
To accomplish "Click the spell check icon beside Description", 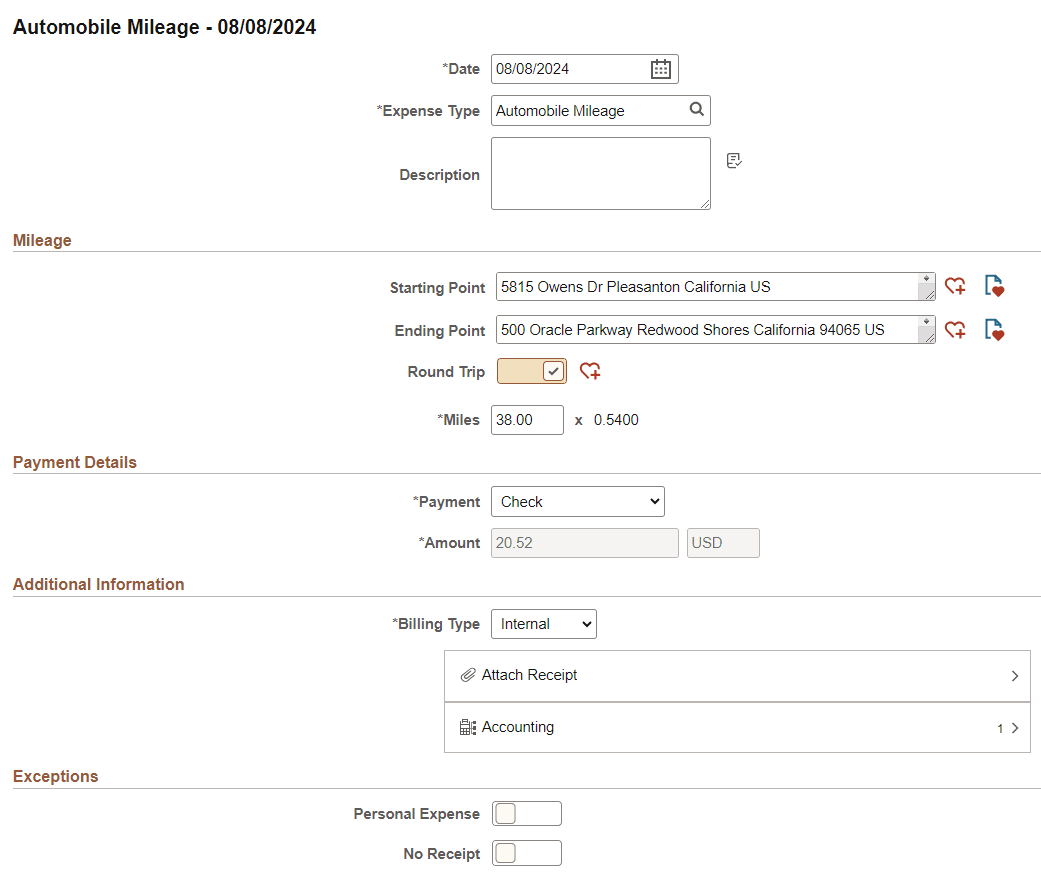I will [x=734, y=160].
